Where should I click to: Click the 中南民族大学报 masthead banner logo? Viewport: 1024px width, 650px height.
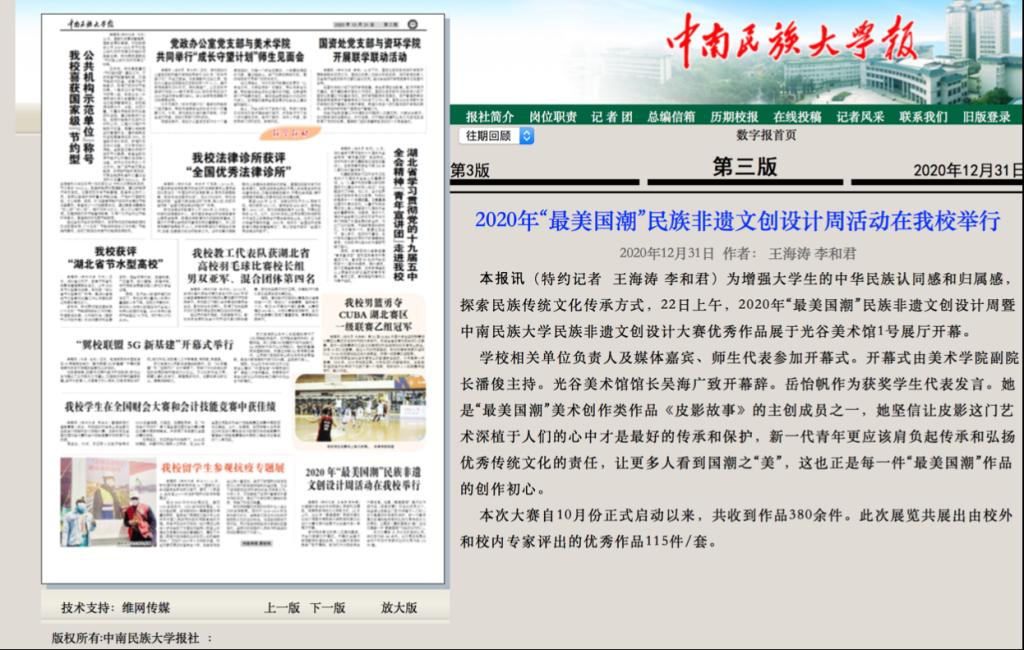click(x=790, y=45)
